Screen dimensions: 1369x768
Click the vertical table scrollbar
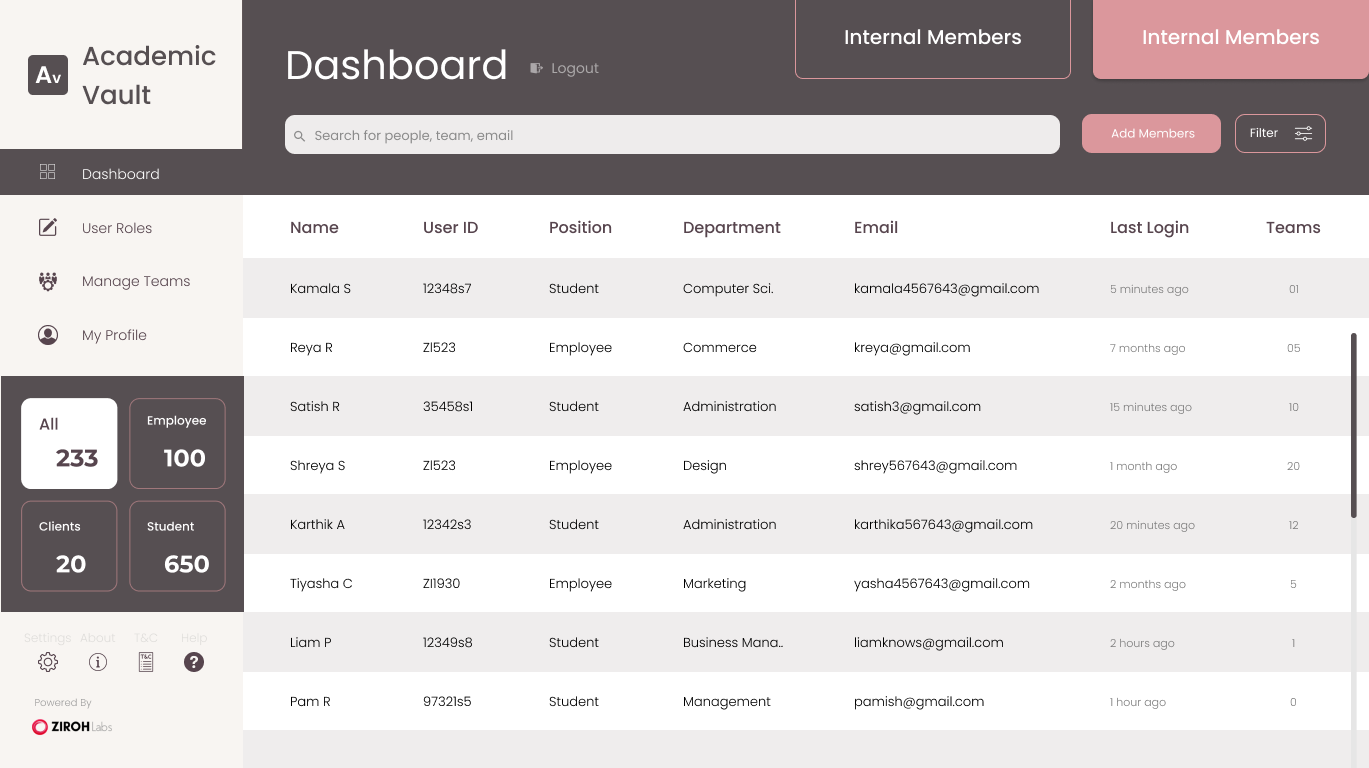(x=1354, y=425)
